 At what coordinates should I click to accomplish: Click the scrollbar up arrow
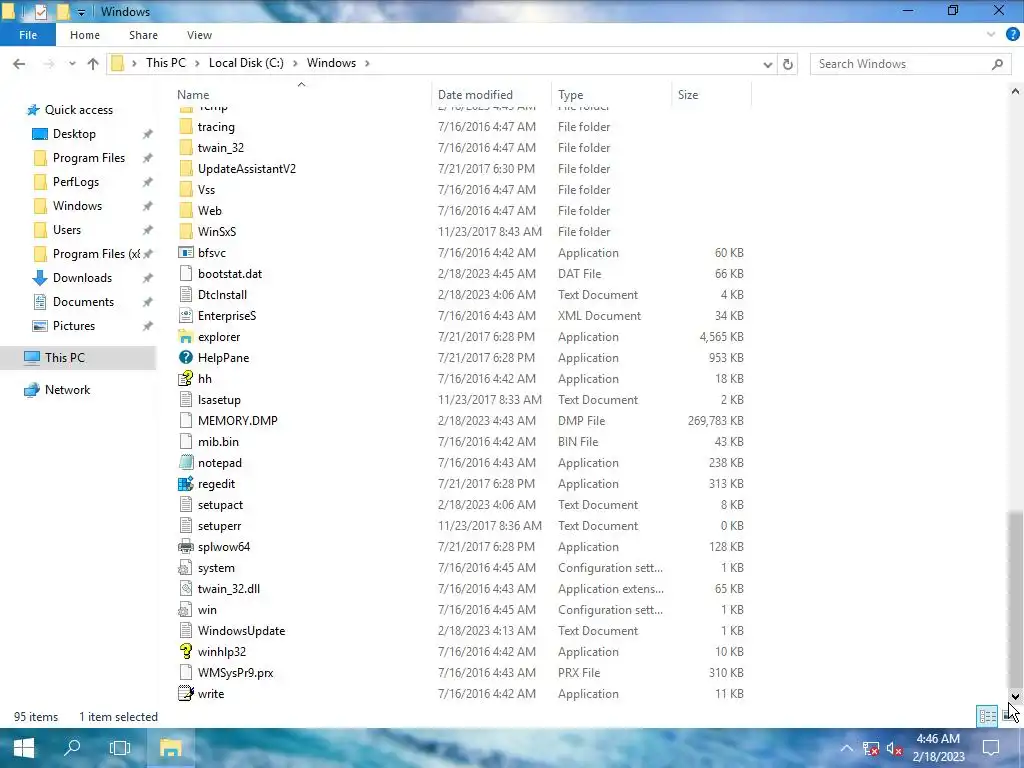pos(1015,91)
